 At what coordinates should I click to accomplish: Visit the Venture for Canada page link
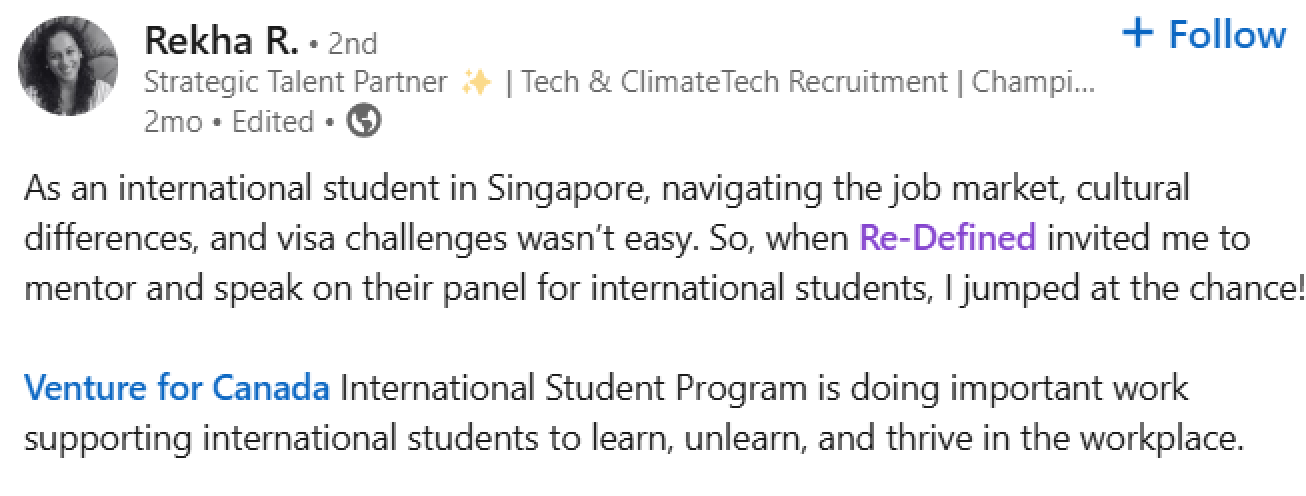[x=176, y=387]
